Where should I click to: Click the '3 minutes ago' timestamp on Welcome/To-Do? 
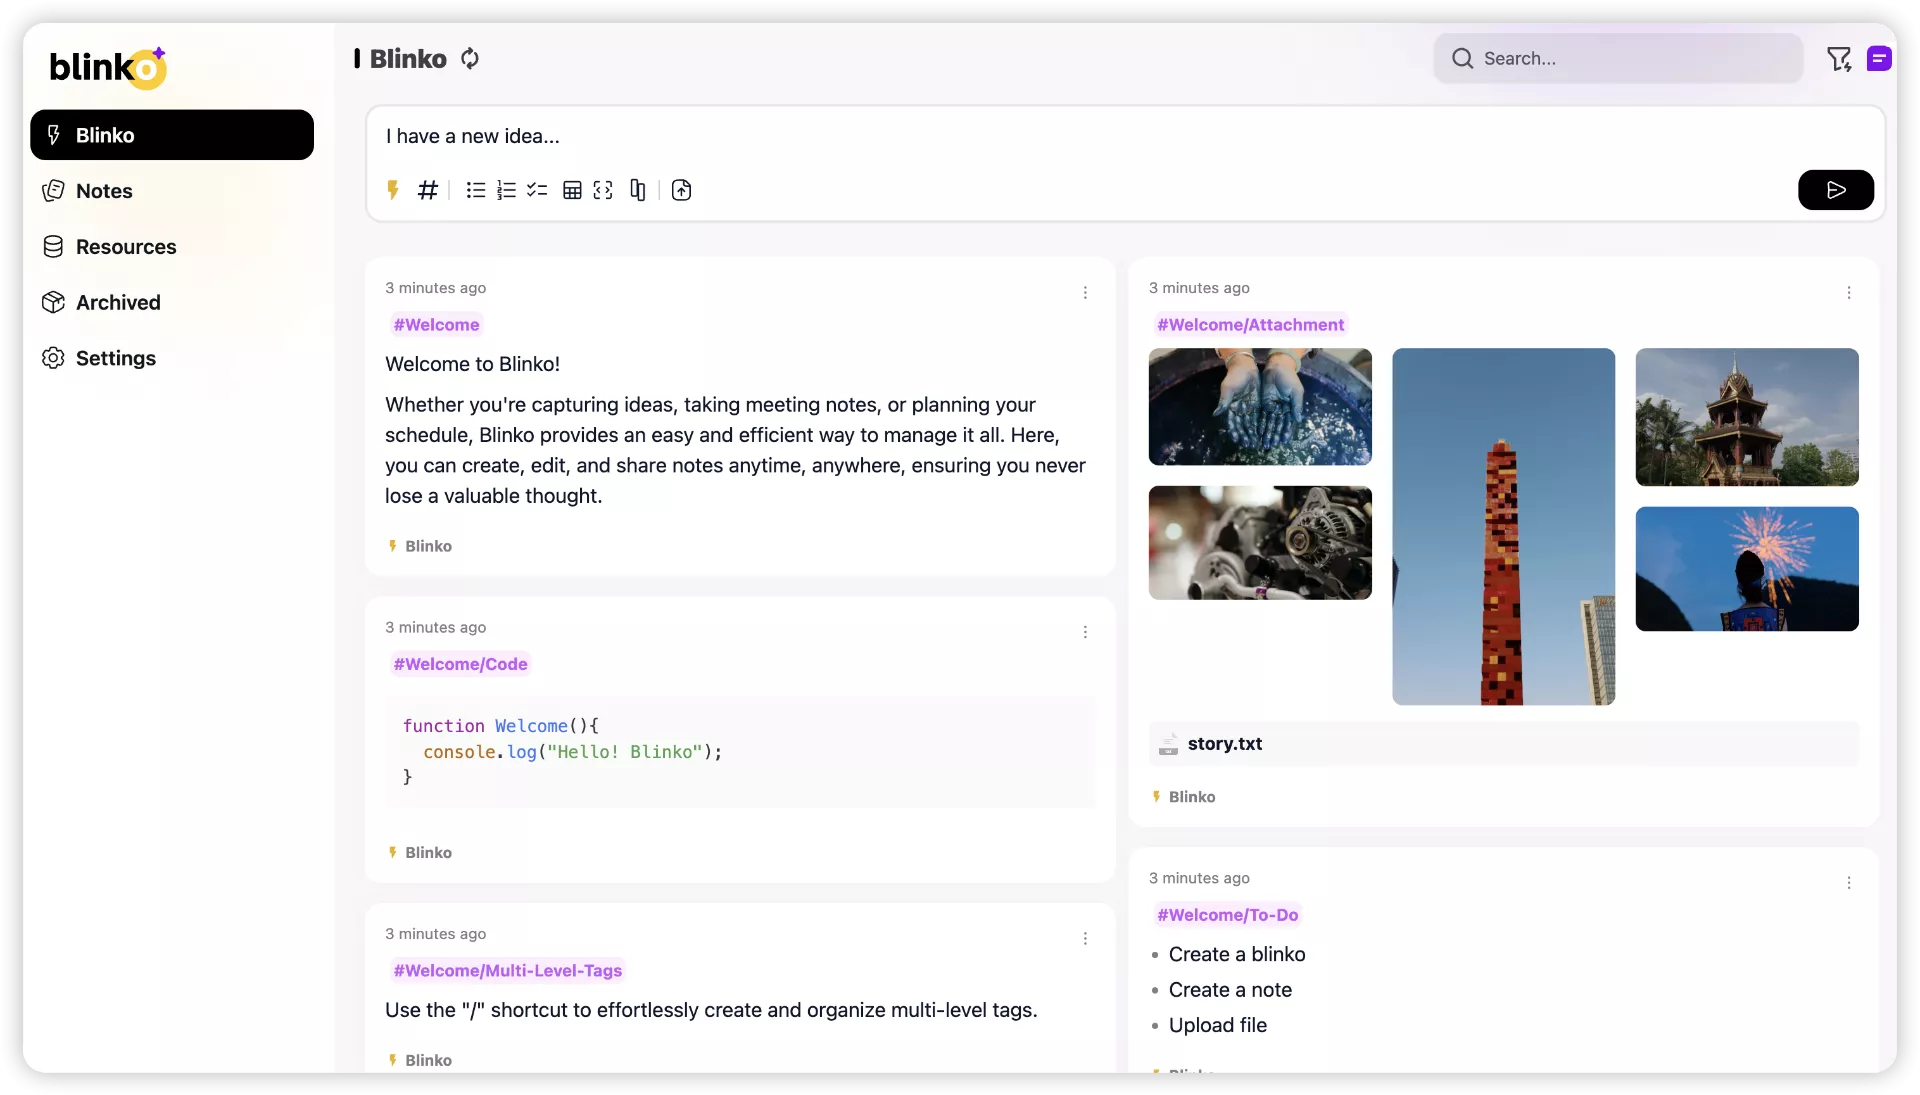point(1199,878)
